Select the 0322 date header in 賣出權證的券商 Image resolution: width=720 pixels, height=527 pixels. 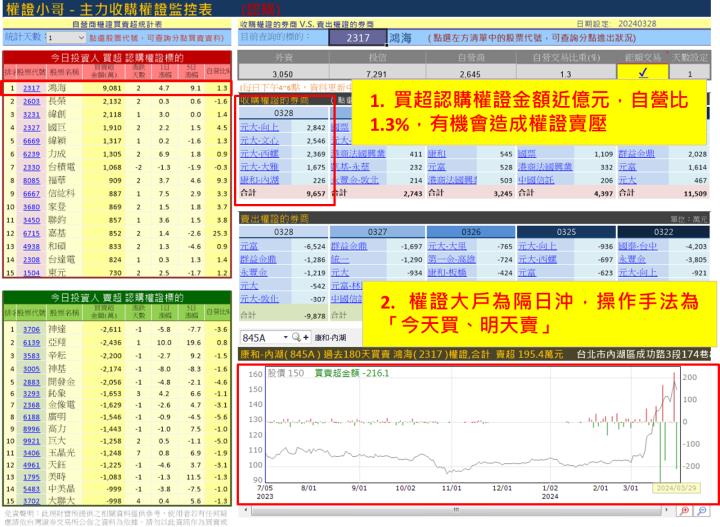tap(664, 232)
